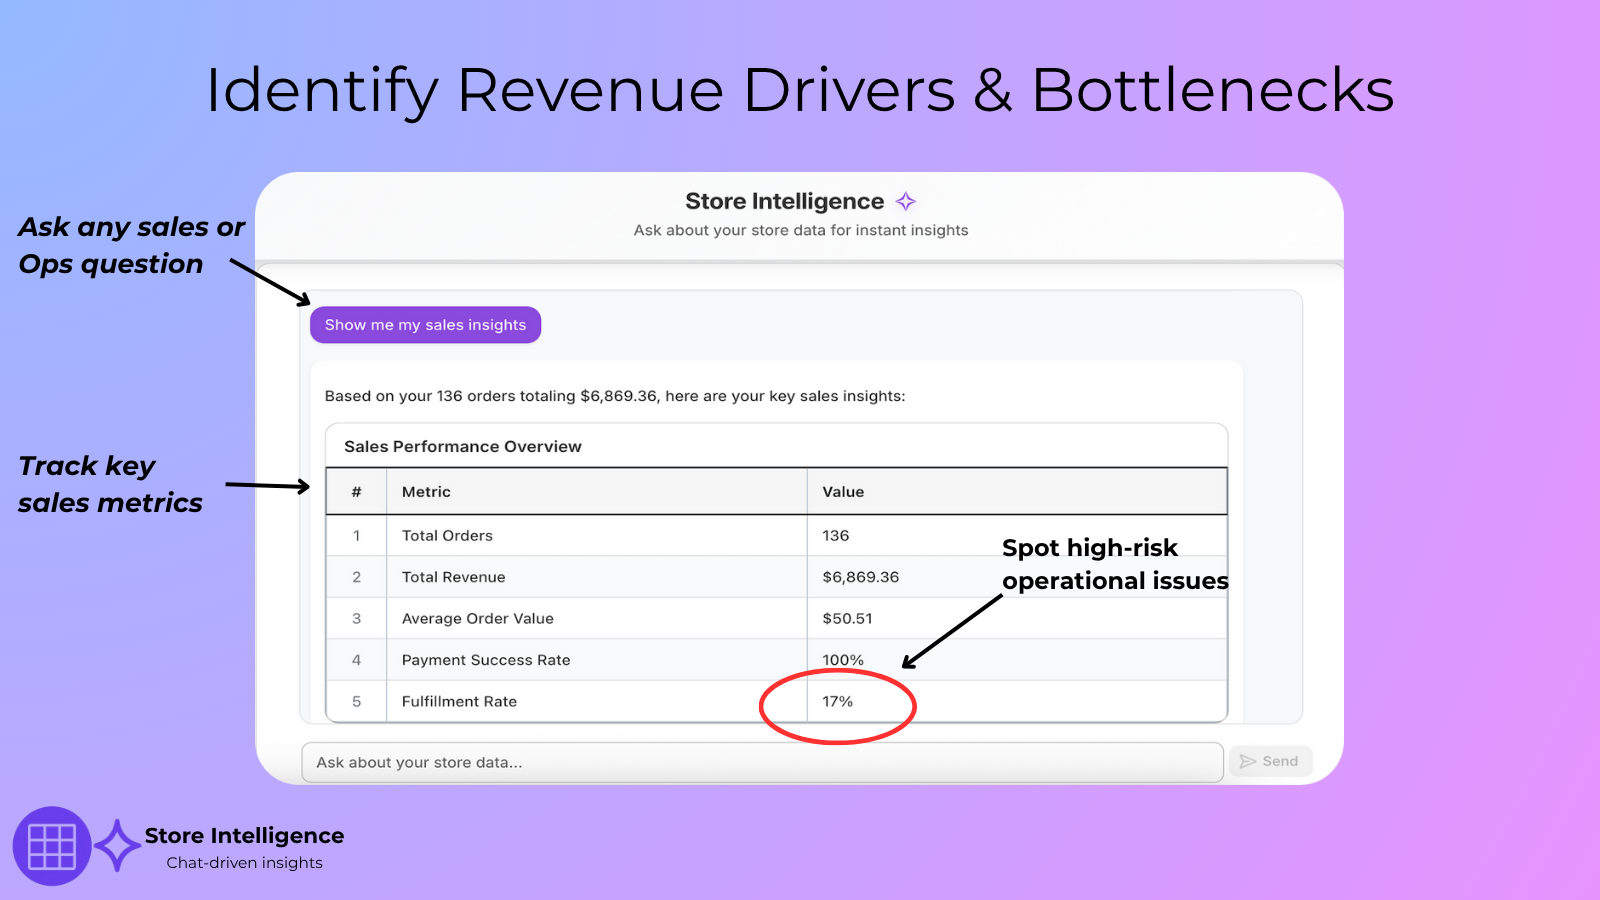Click the value '136' in the table
Screen dimensions: 1600x900
[x=836, y=536]
